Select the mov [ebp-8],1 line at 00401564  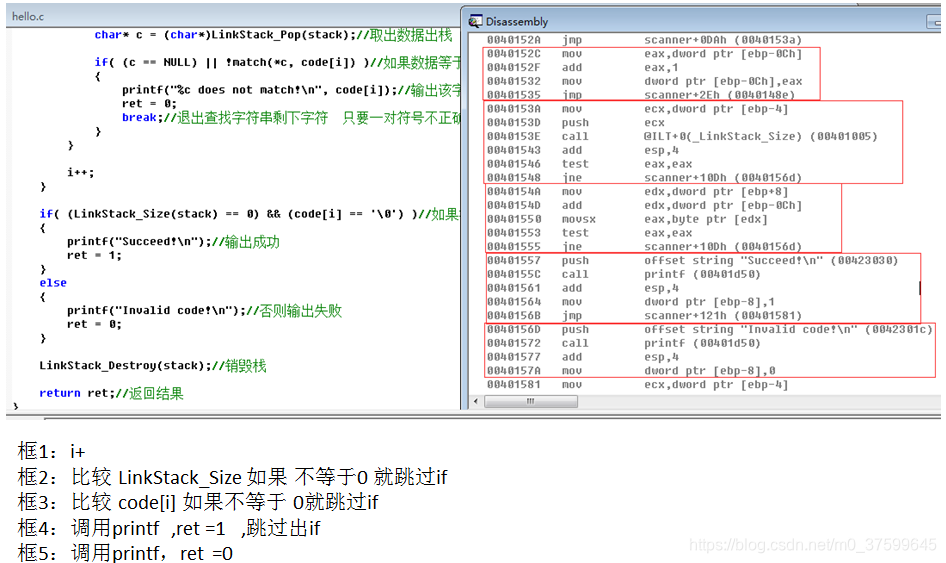(630, 302)
